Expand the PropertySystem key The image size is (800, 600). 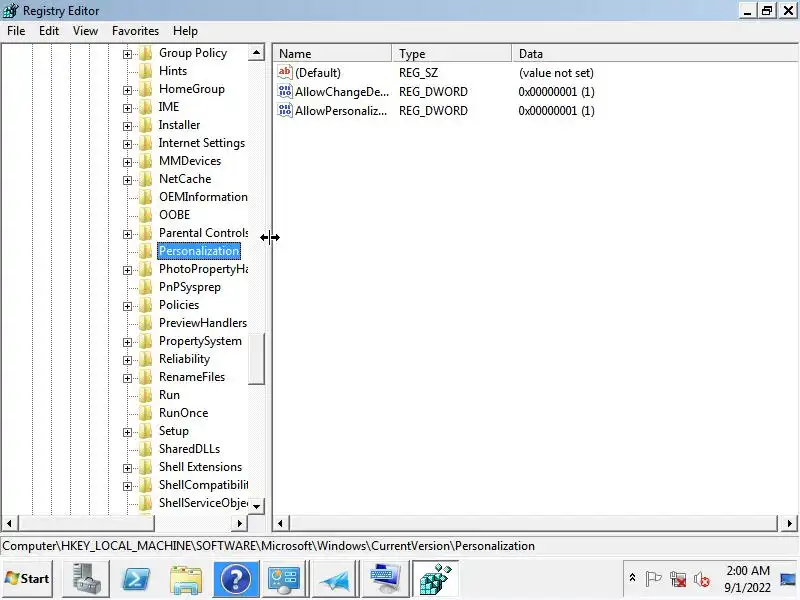click(128, 342)
